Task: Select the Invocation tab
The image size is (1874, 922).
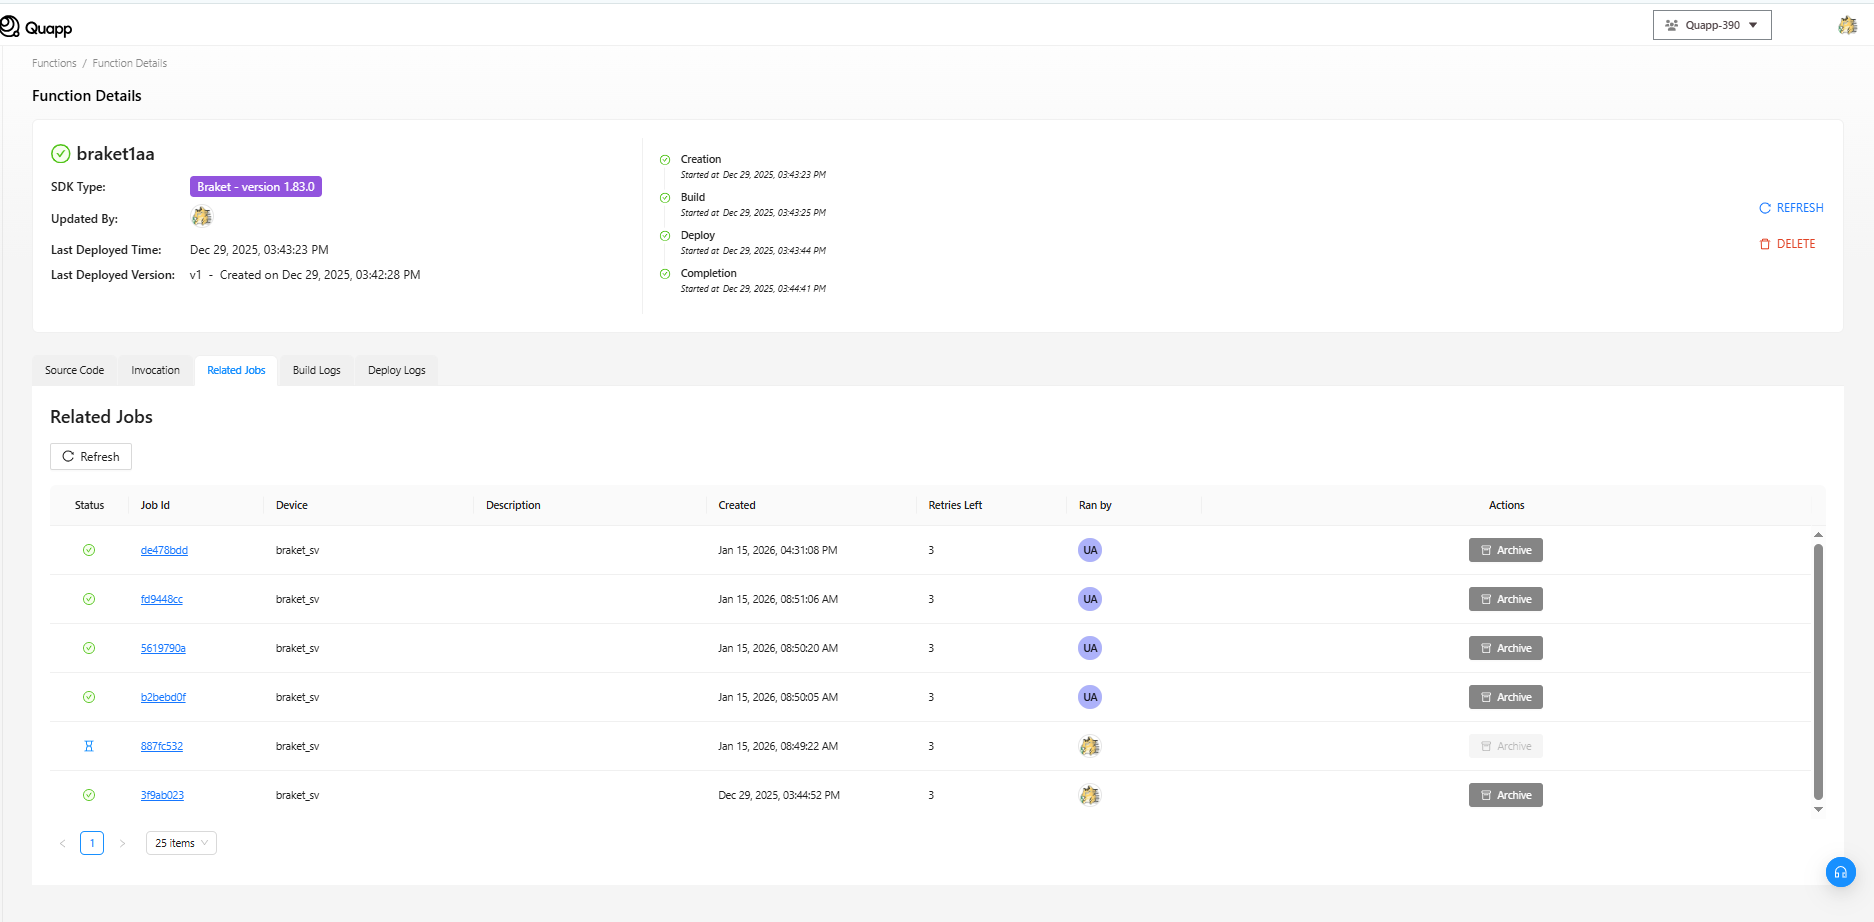Action: pos(155,370)
